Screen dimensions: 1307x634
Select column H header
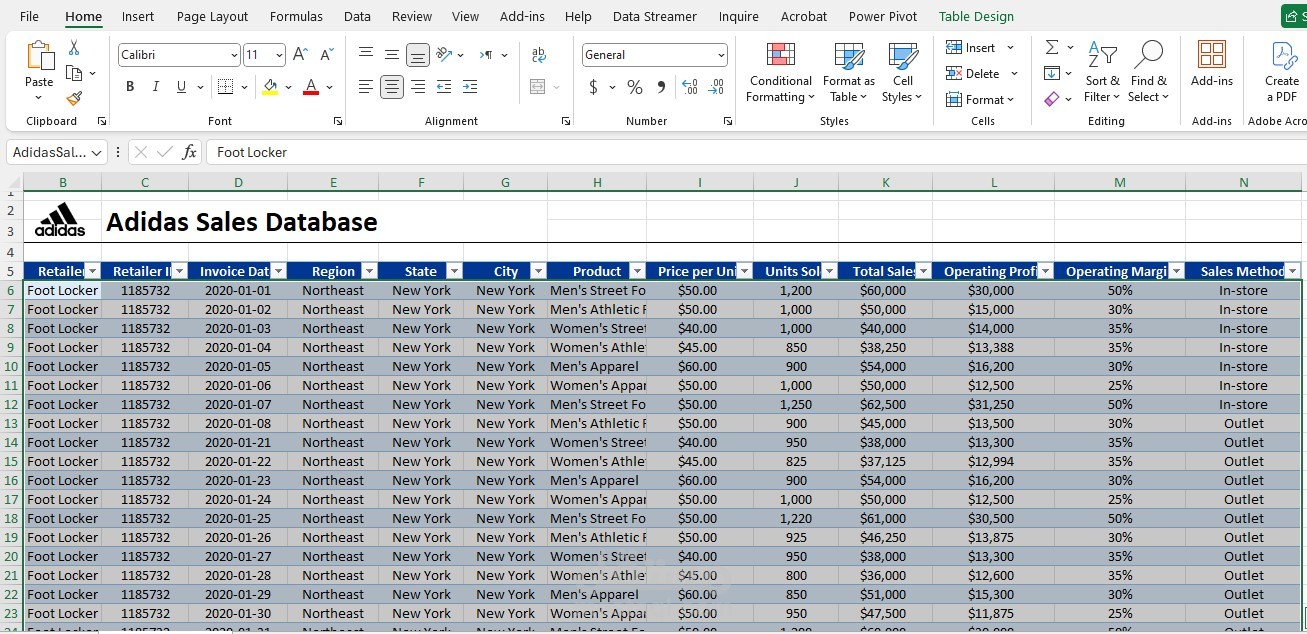click(597, 182)
